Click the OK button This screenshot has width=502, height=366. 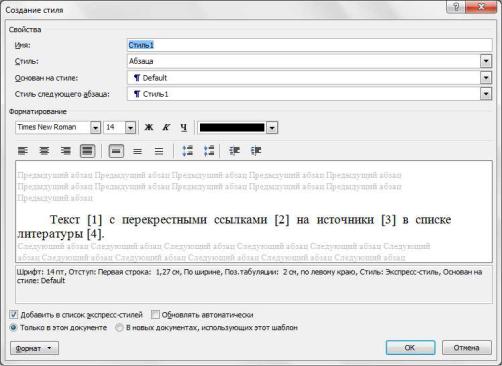click(x=410, y=348)
